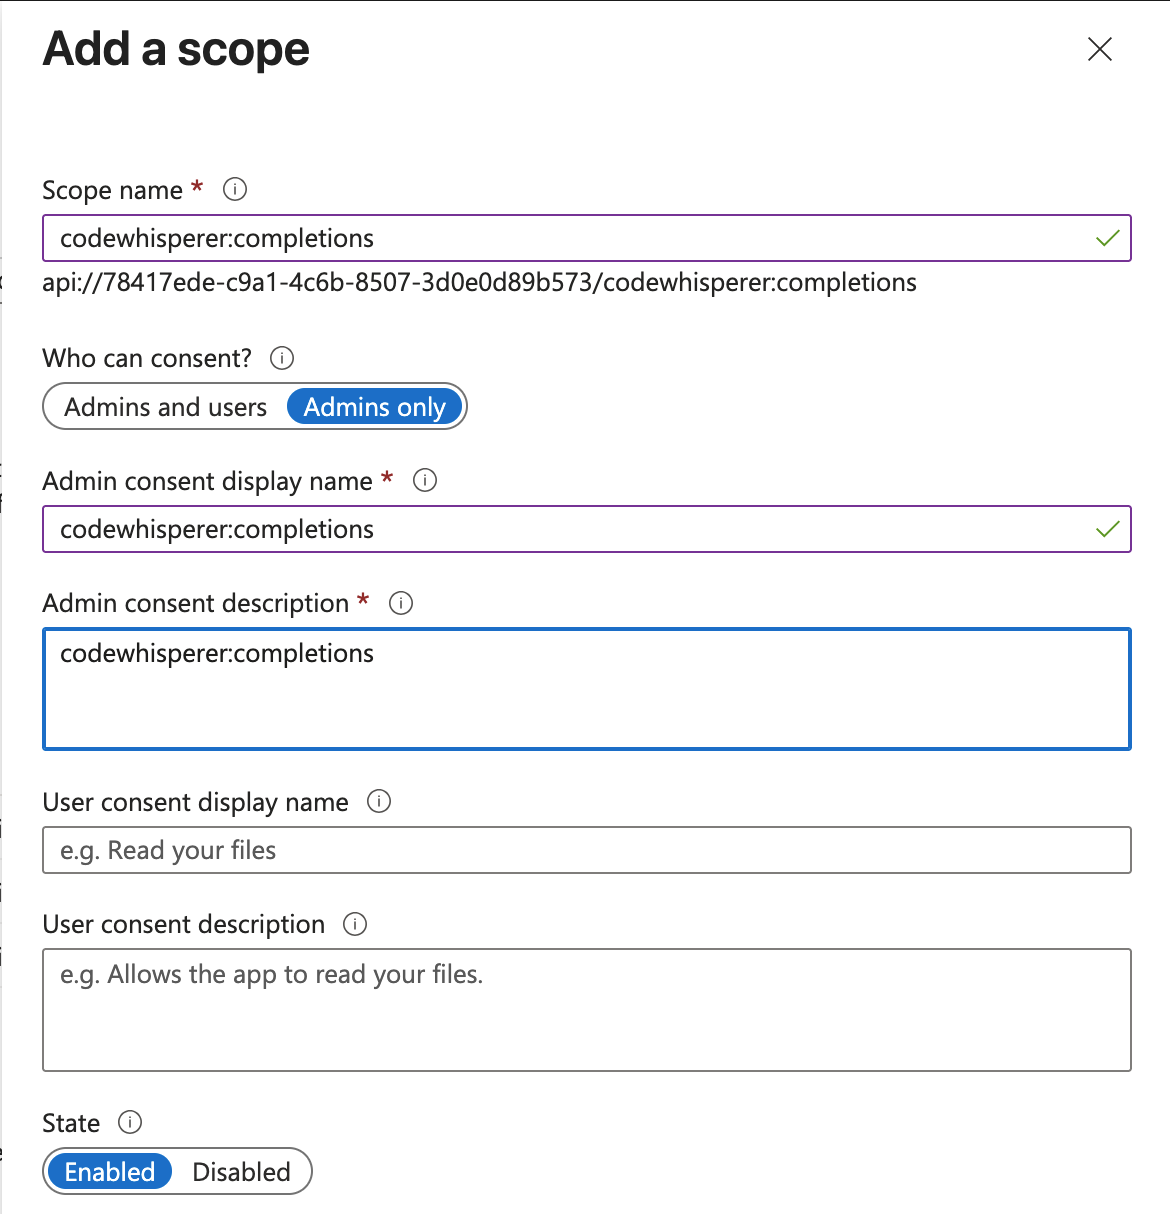Click green checkmark in Scope name field

coord(1107,239)
